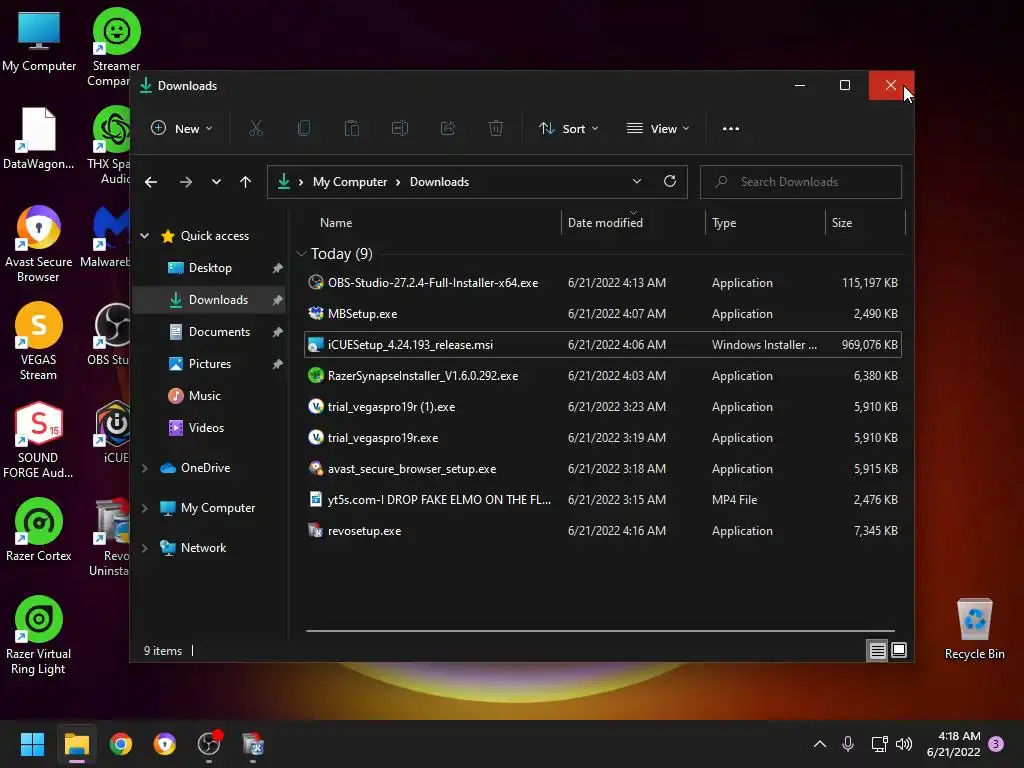Viewport: 1024px width, 768px height.
Task: Open Razer Cortex desktop shortcut
Action: (39, 530)
